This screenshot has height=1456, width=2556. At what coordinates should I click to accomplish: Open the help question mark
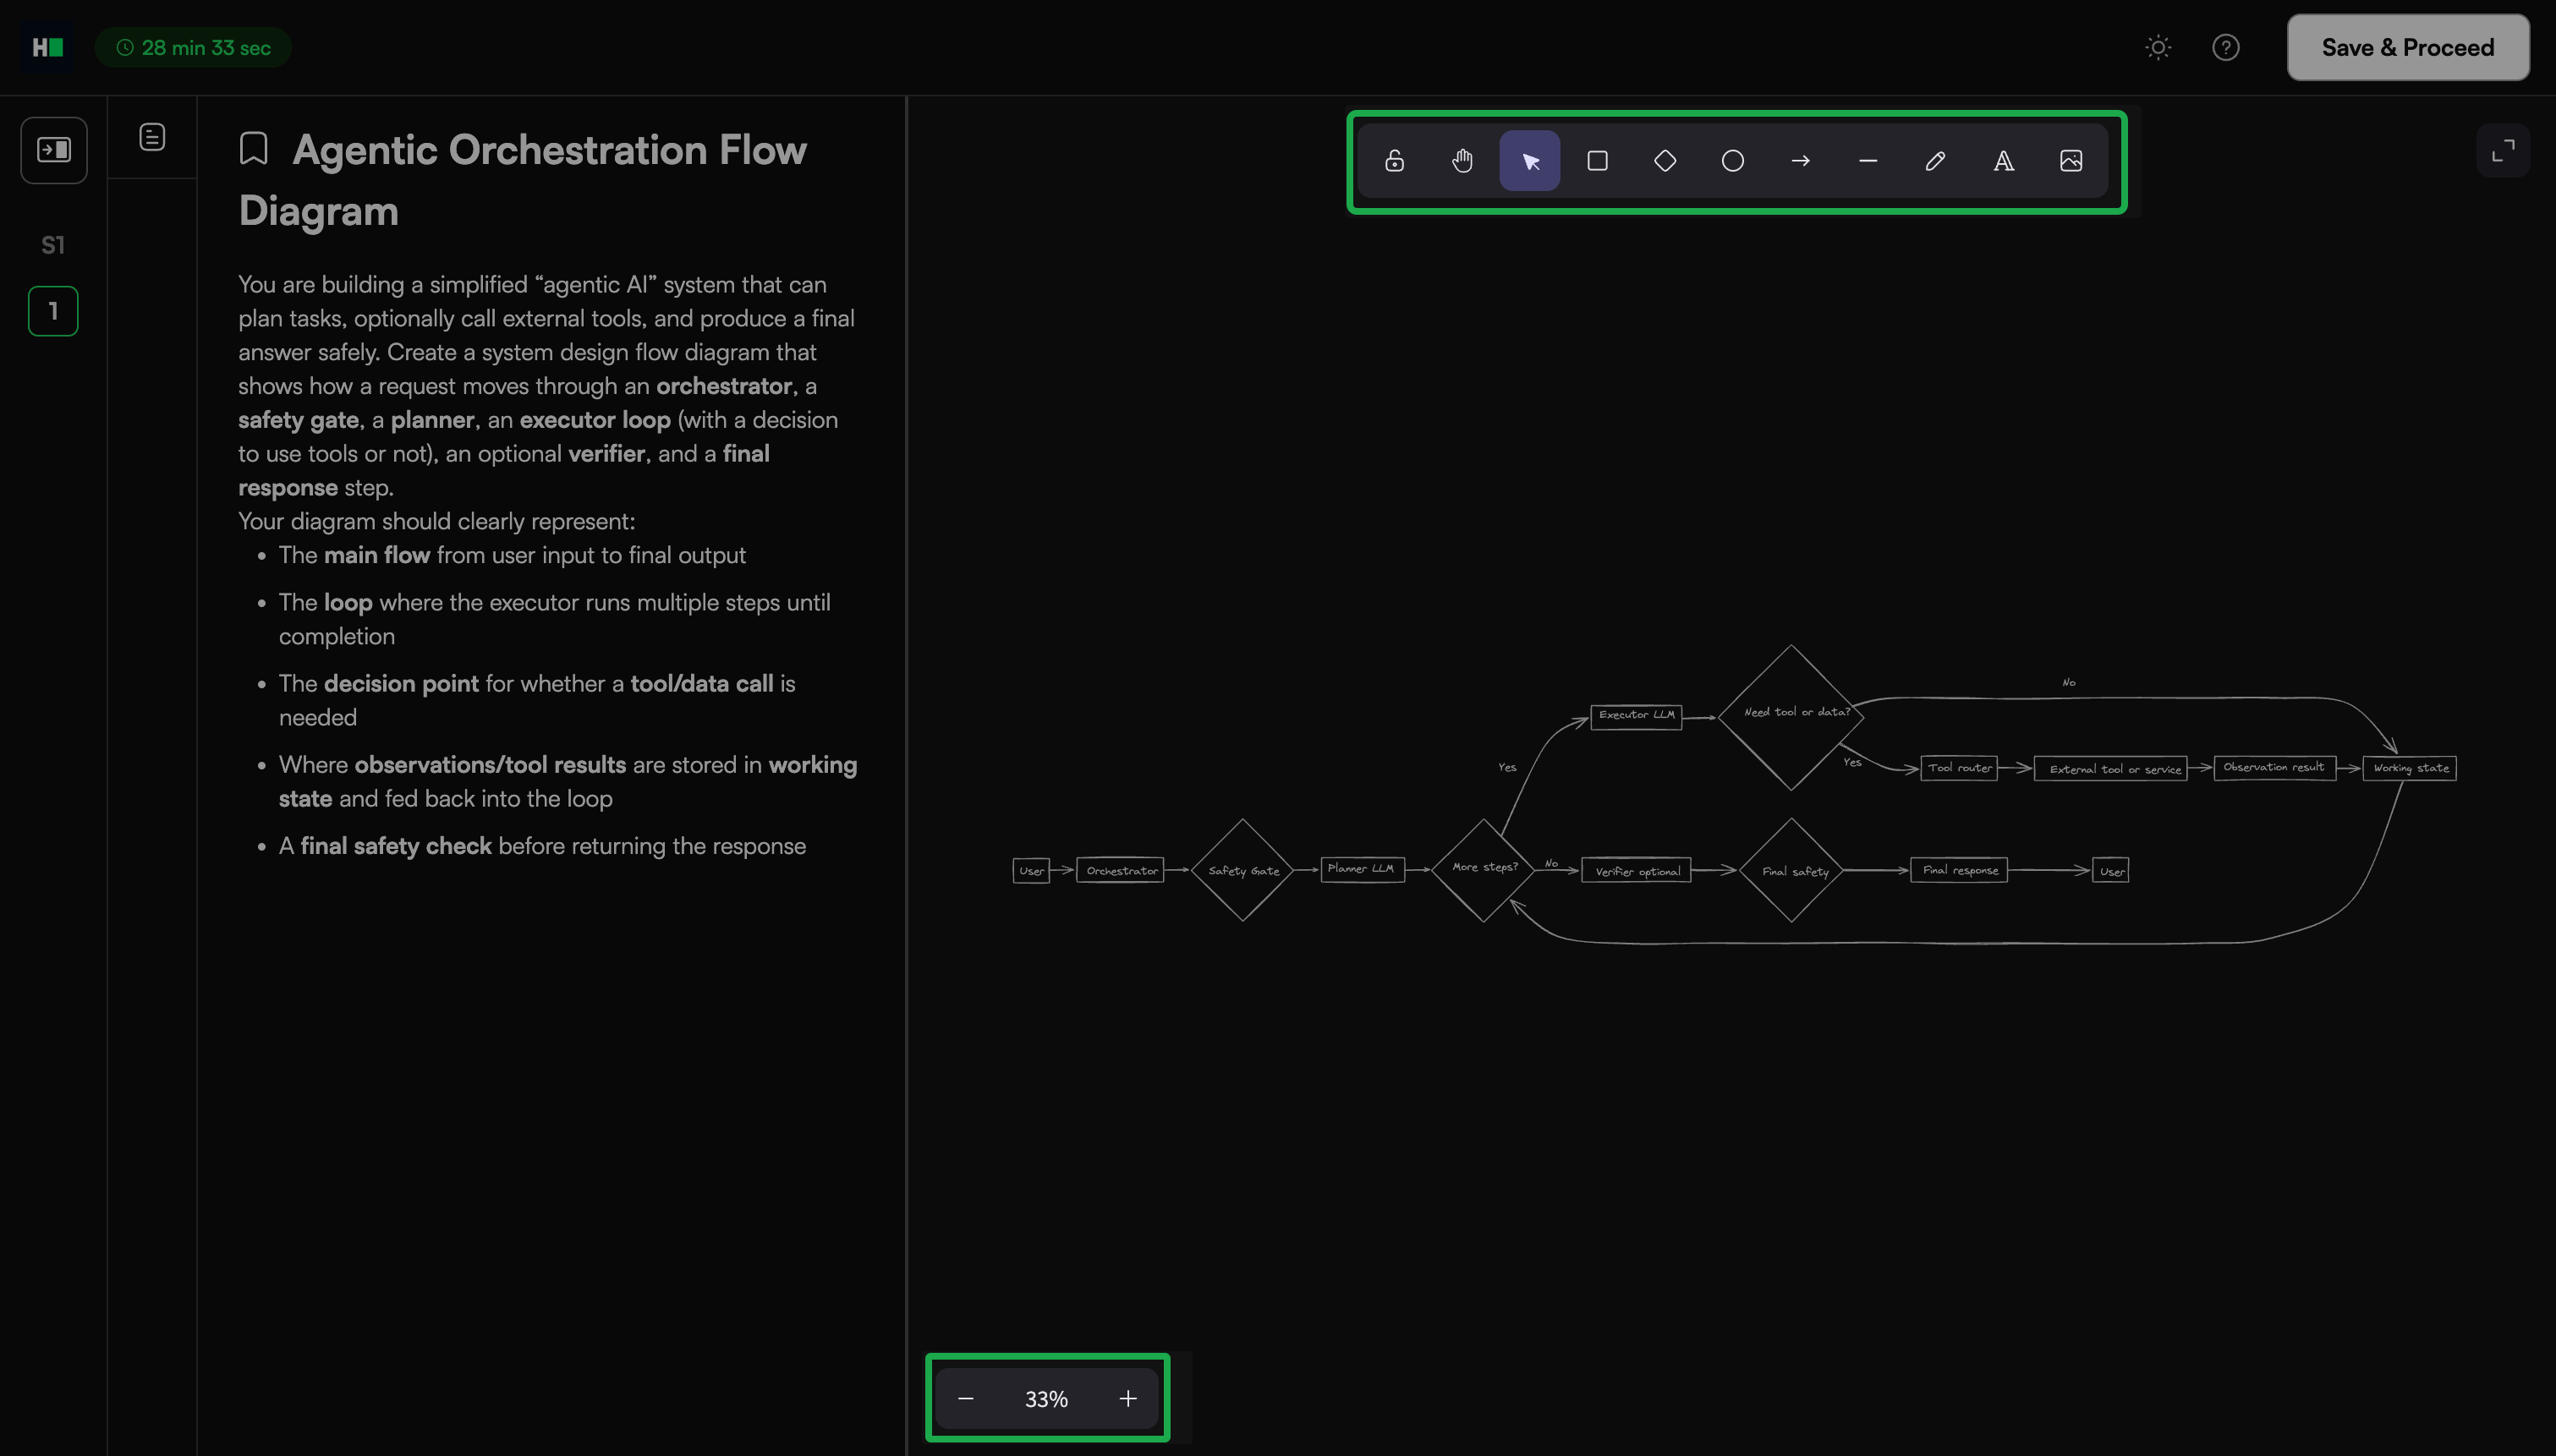(x=2225, y=47)
